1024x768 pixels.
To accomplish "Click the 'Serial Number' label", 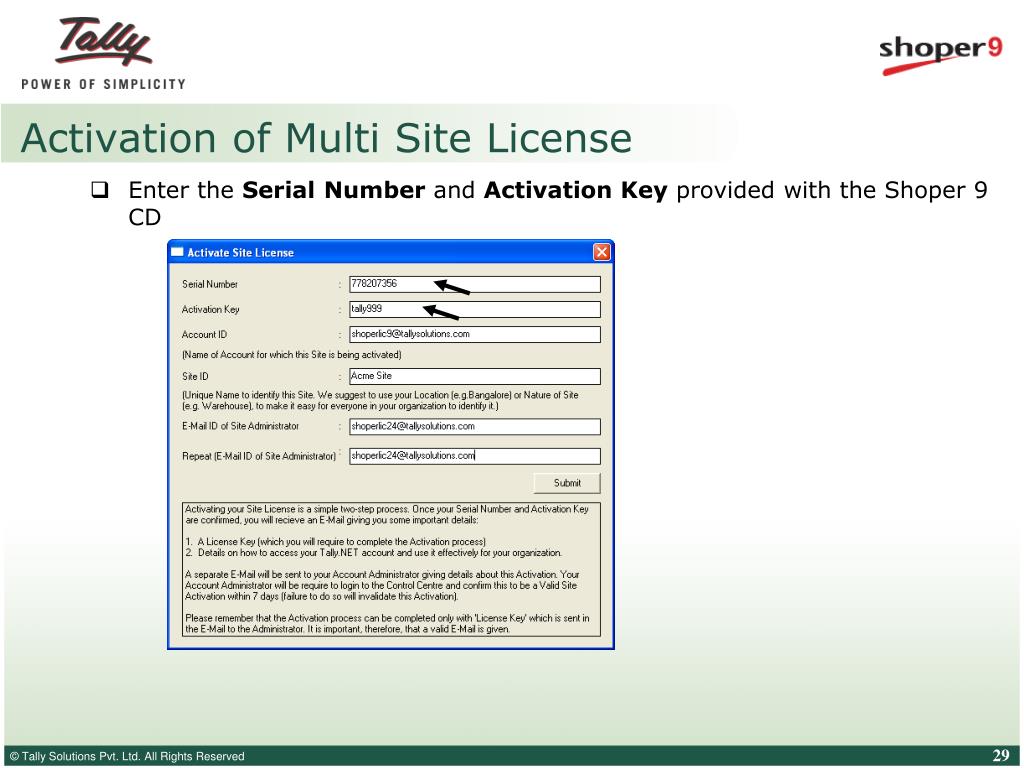I will coord(210,284).
